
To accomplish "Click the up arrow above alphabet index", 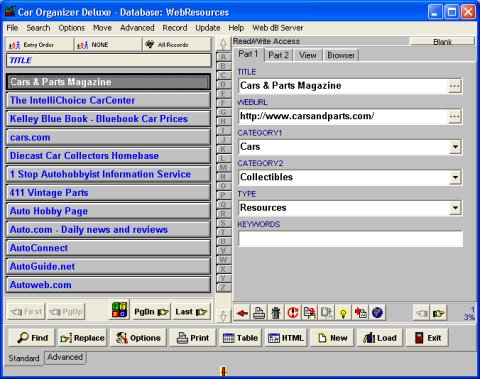I will click(223, 44).
